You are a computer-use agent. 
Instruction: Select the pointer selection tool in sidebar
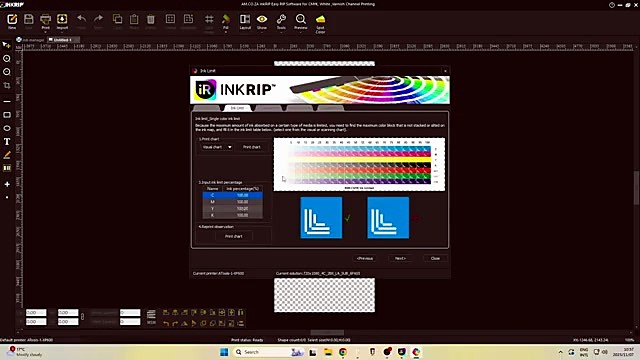[x=6, y=45]
